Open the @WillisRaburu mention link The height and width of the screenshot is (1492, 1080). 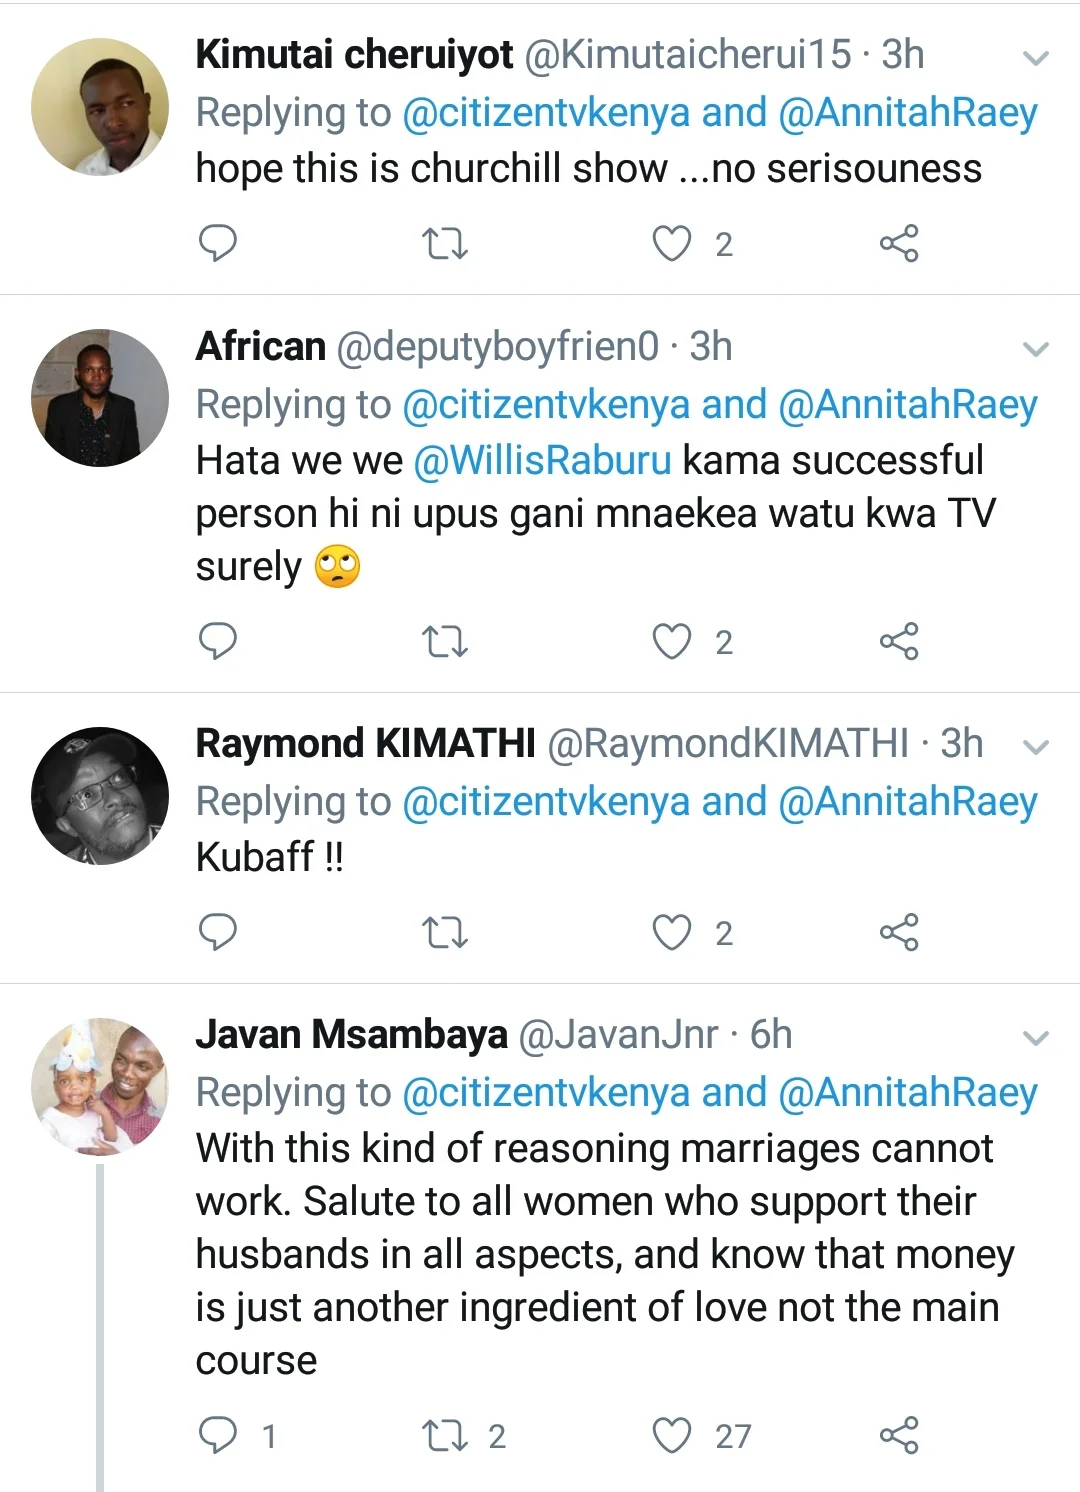(542, 461)
